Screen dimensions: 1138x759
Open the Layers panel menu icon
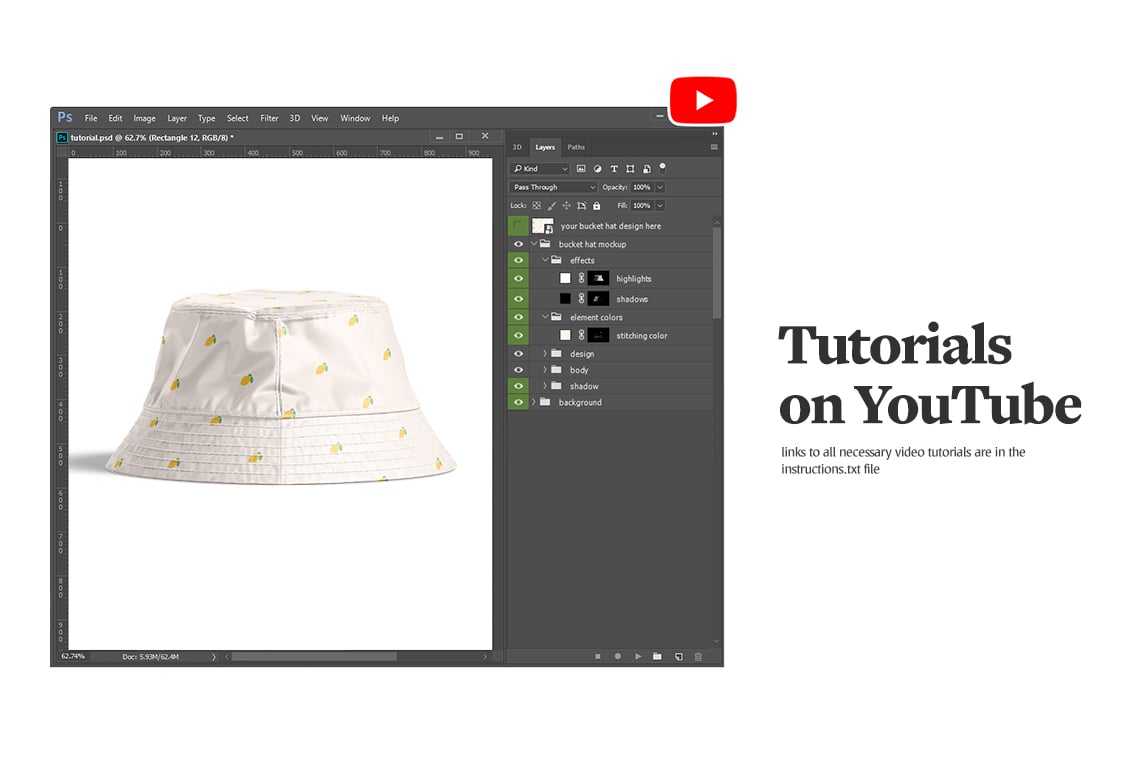(713, 145)
